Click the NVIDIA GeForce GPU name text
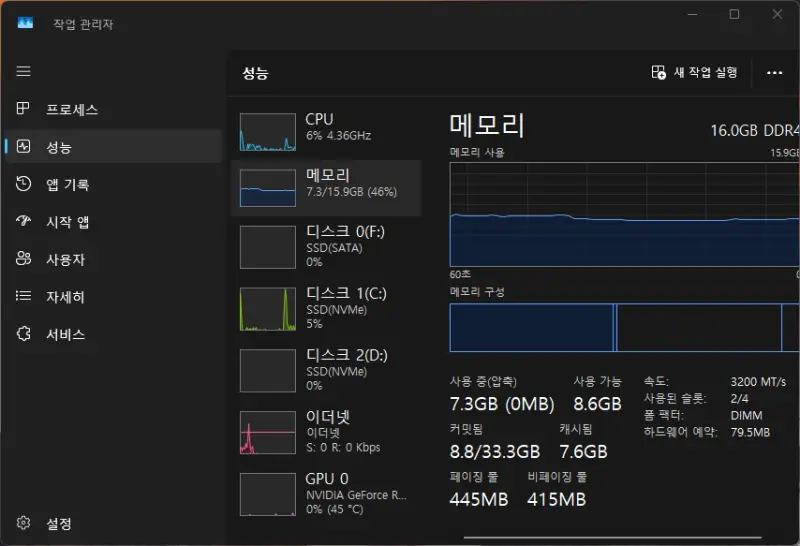800x546 pixels. [x=356, y=495]
